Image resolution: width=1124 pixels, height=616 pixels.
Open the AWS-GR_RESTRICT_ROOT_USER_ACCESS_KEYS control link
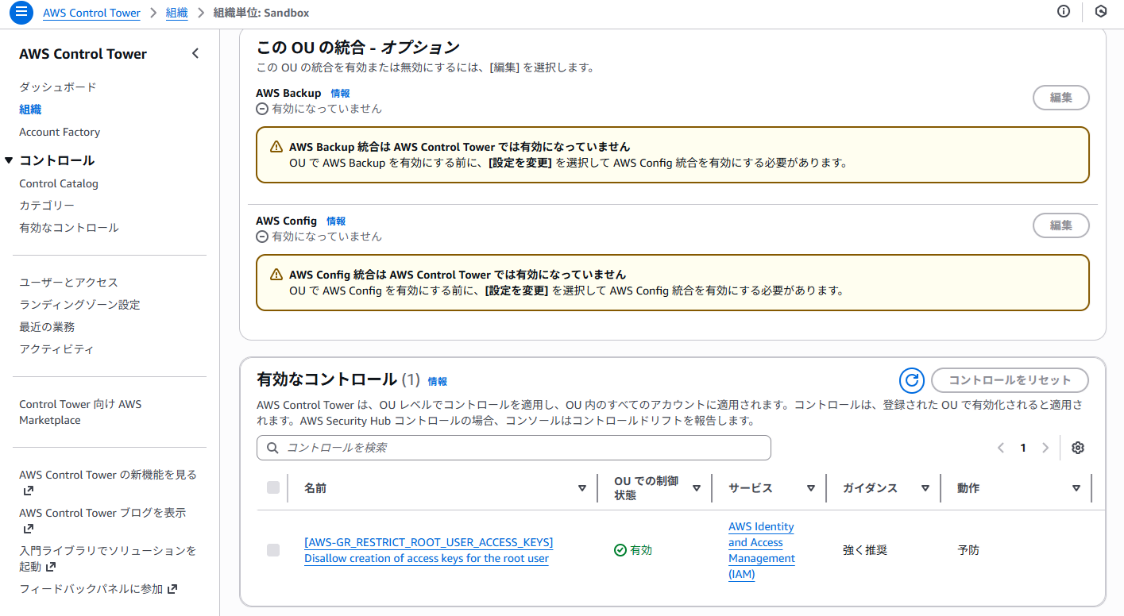tap(428, 543)
